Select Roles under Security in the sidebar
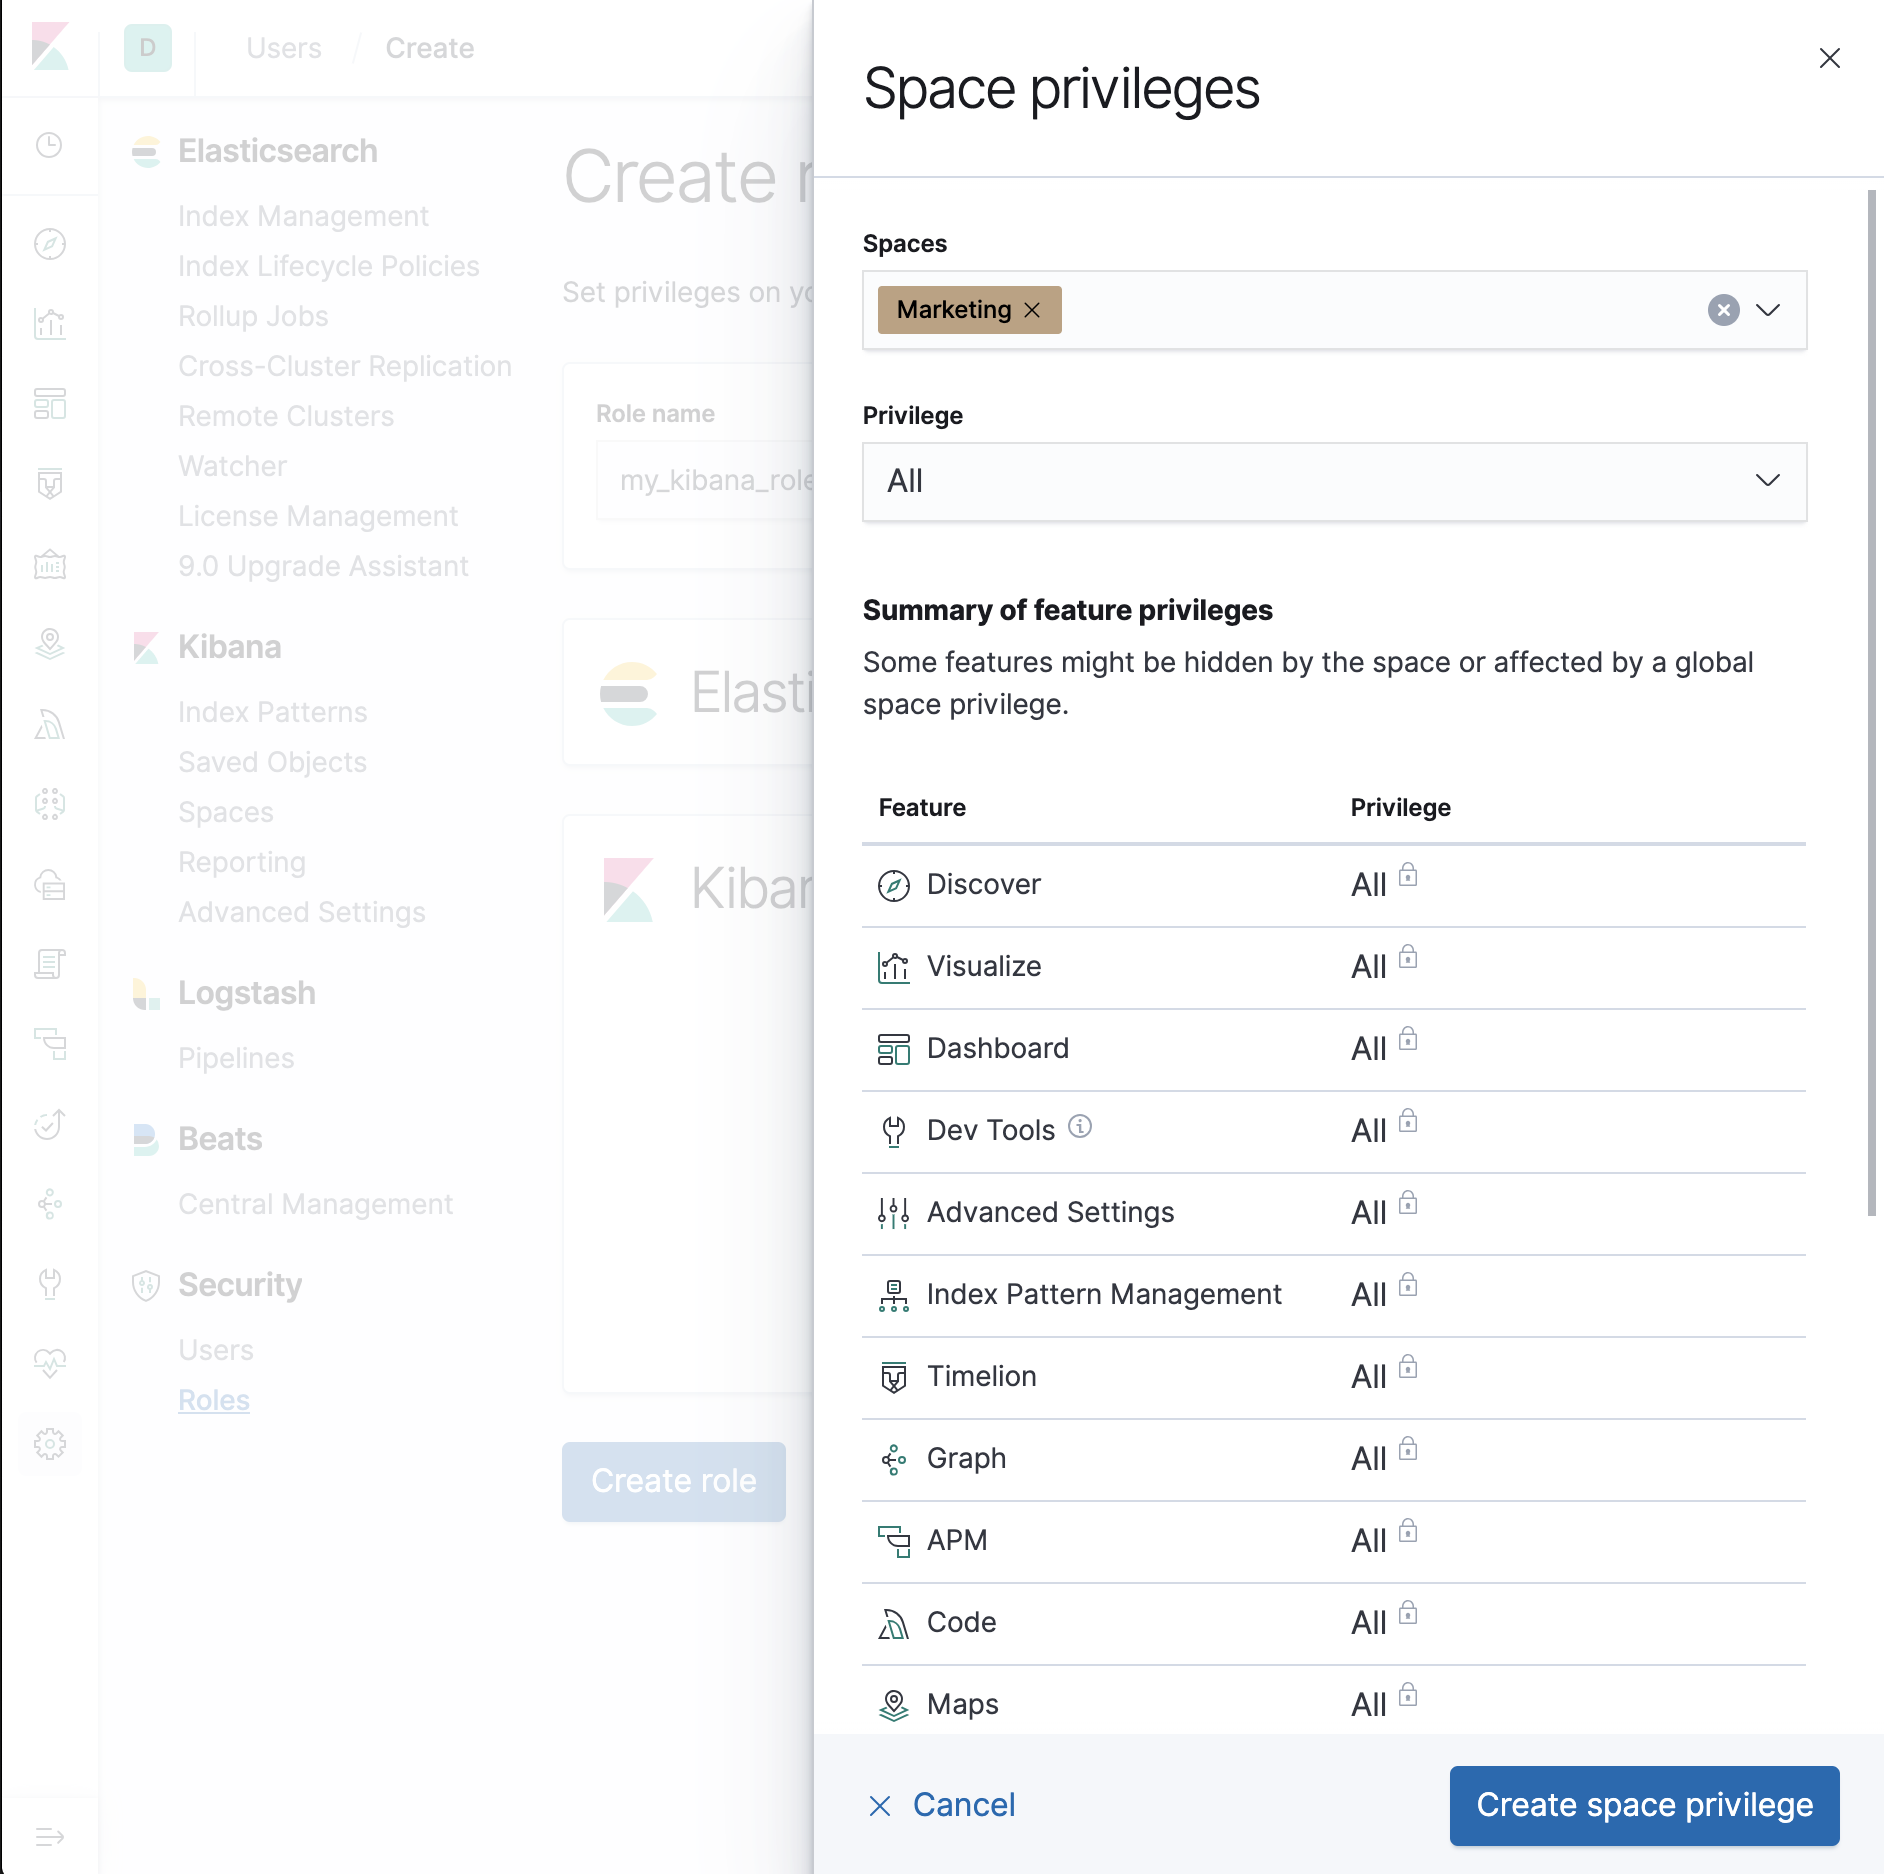Image resolution: width=1884 pixels, height=1874 pixels. coord(213,1400)
